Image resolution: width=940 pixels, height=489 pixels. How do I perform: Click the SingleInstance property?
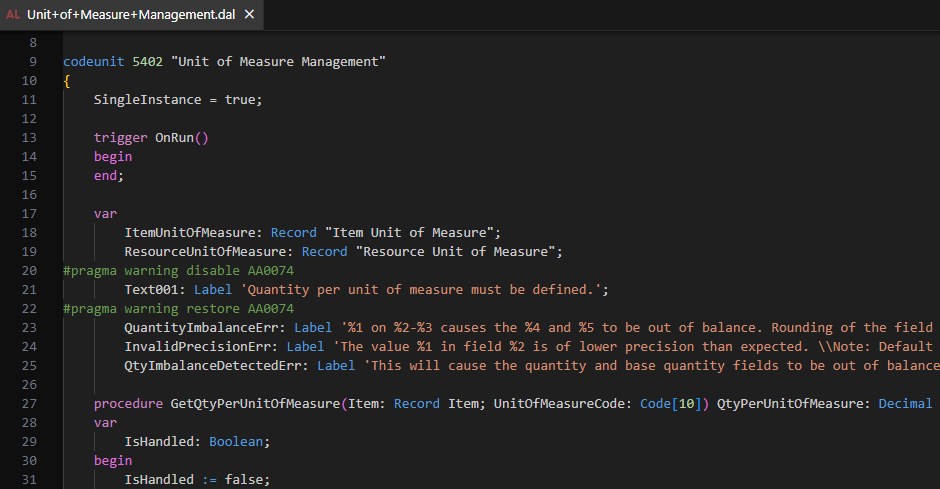click(x=147, y=99)
